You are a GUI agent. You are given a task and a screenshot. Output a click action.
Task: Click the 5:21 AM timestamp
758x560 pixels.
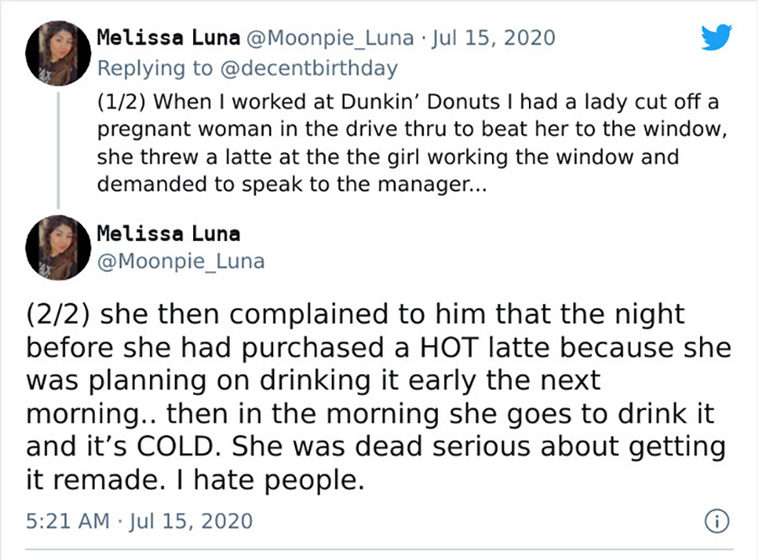click(x=68, y=521)
